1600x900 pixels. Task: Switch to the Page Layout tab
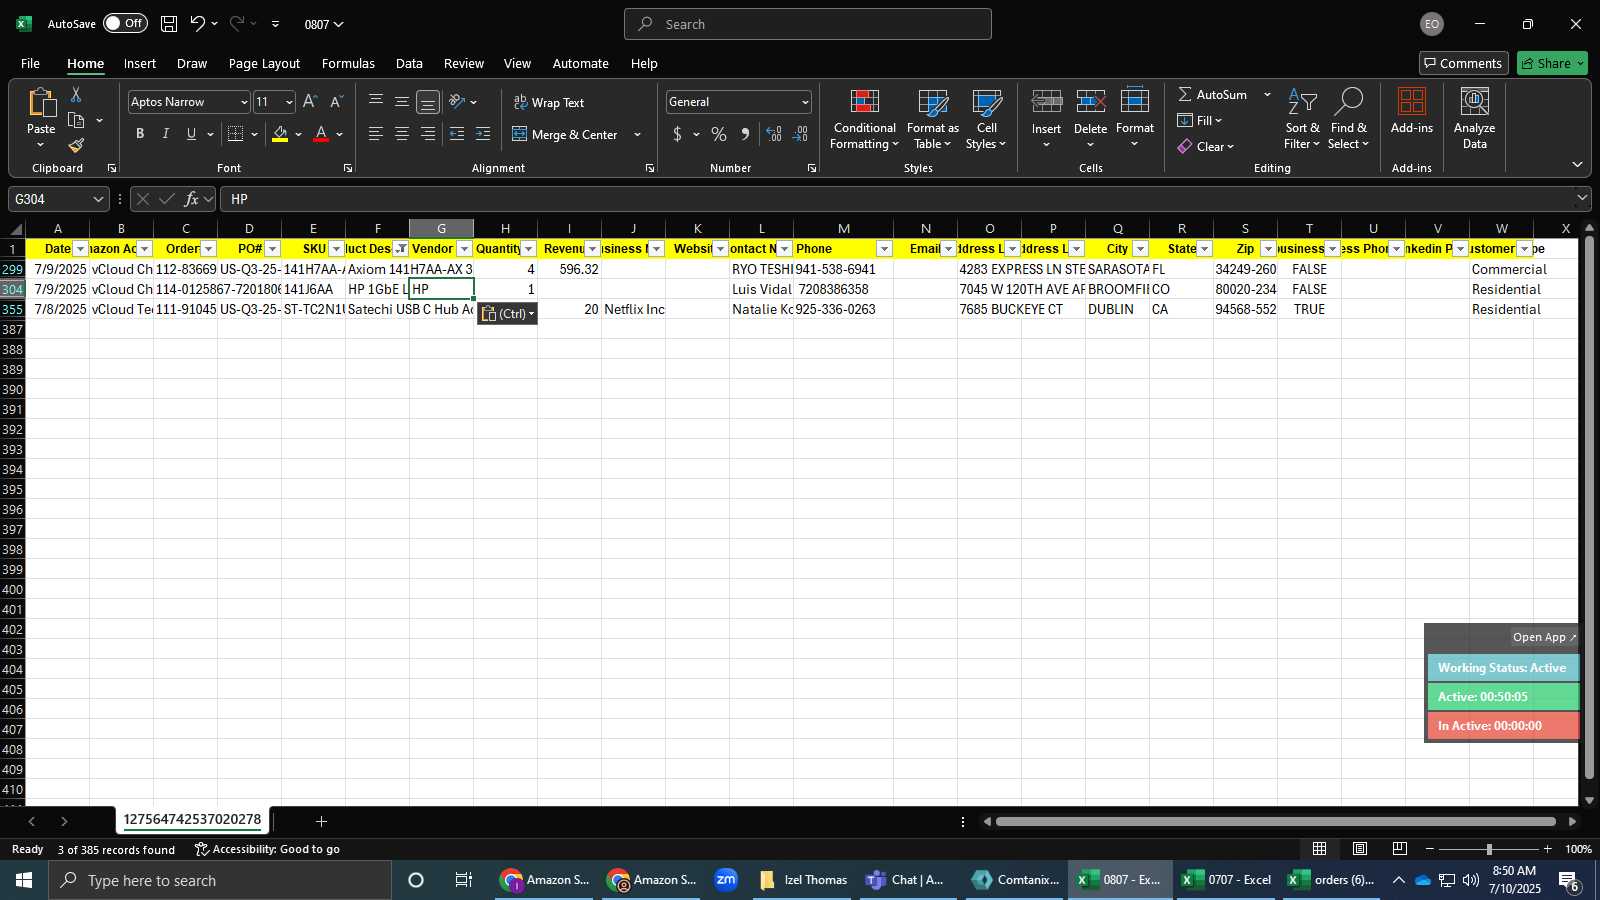click(264, 63)
